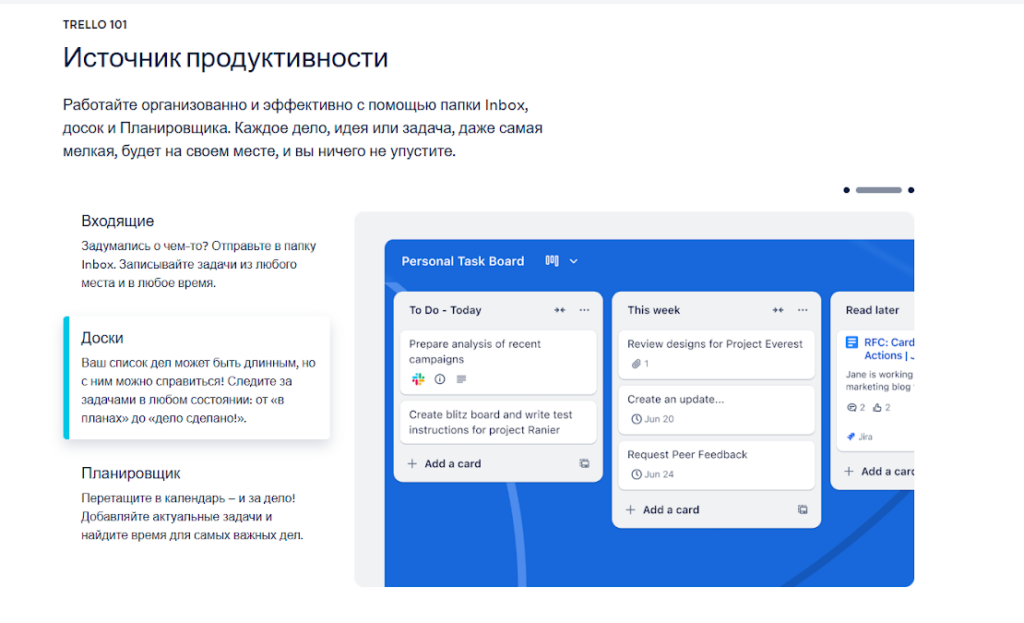Open card Prepare analysis of recent campaigns
The width and height of the screenshot is (1024, 623).
pyautogui.click(x=498, y=362)
